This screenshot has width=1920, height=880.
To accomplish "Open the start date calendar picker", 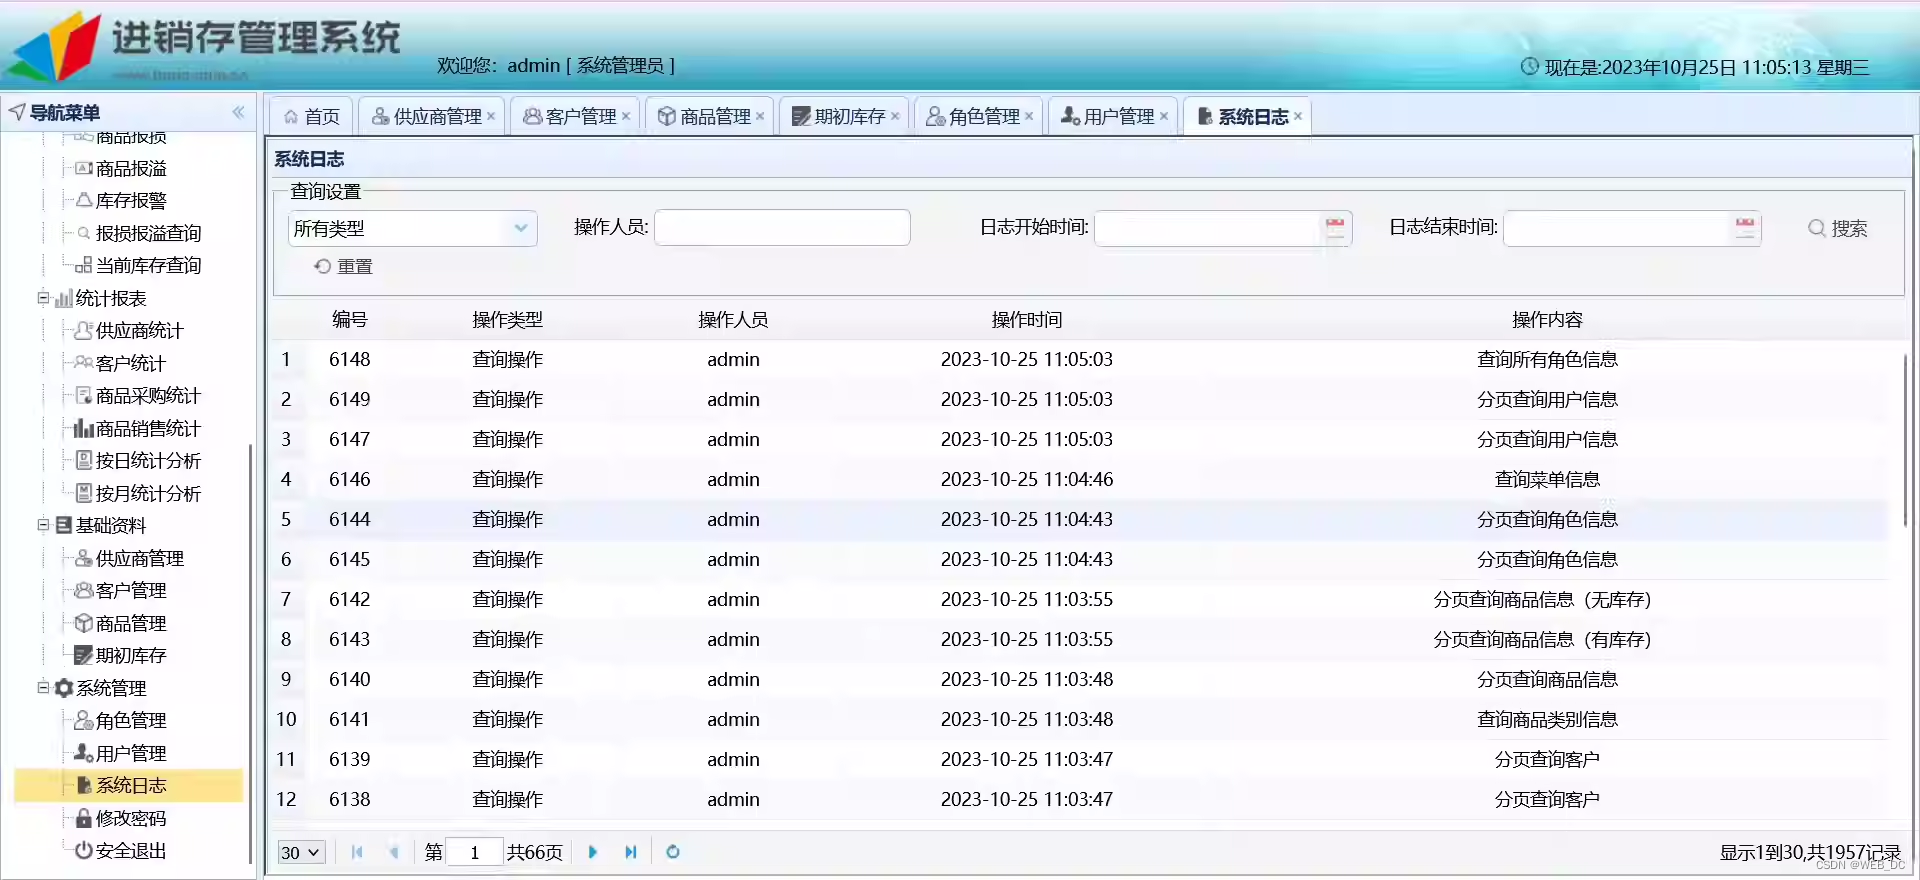I will pos(1335,228).
